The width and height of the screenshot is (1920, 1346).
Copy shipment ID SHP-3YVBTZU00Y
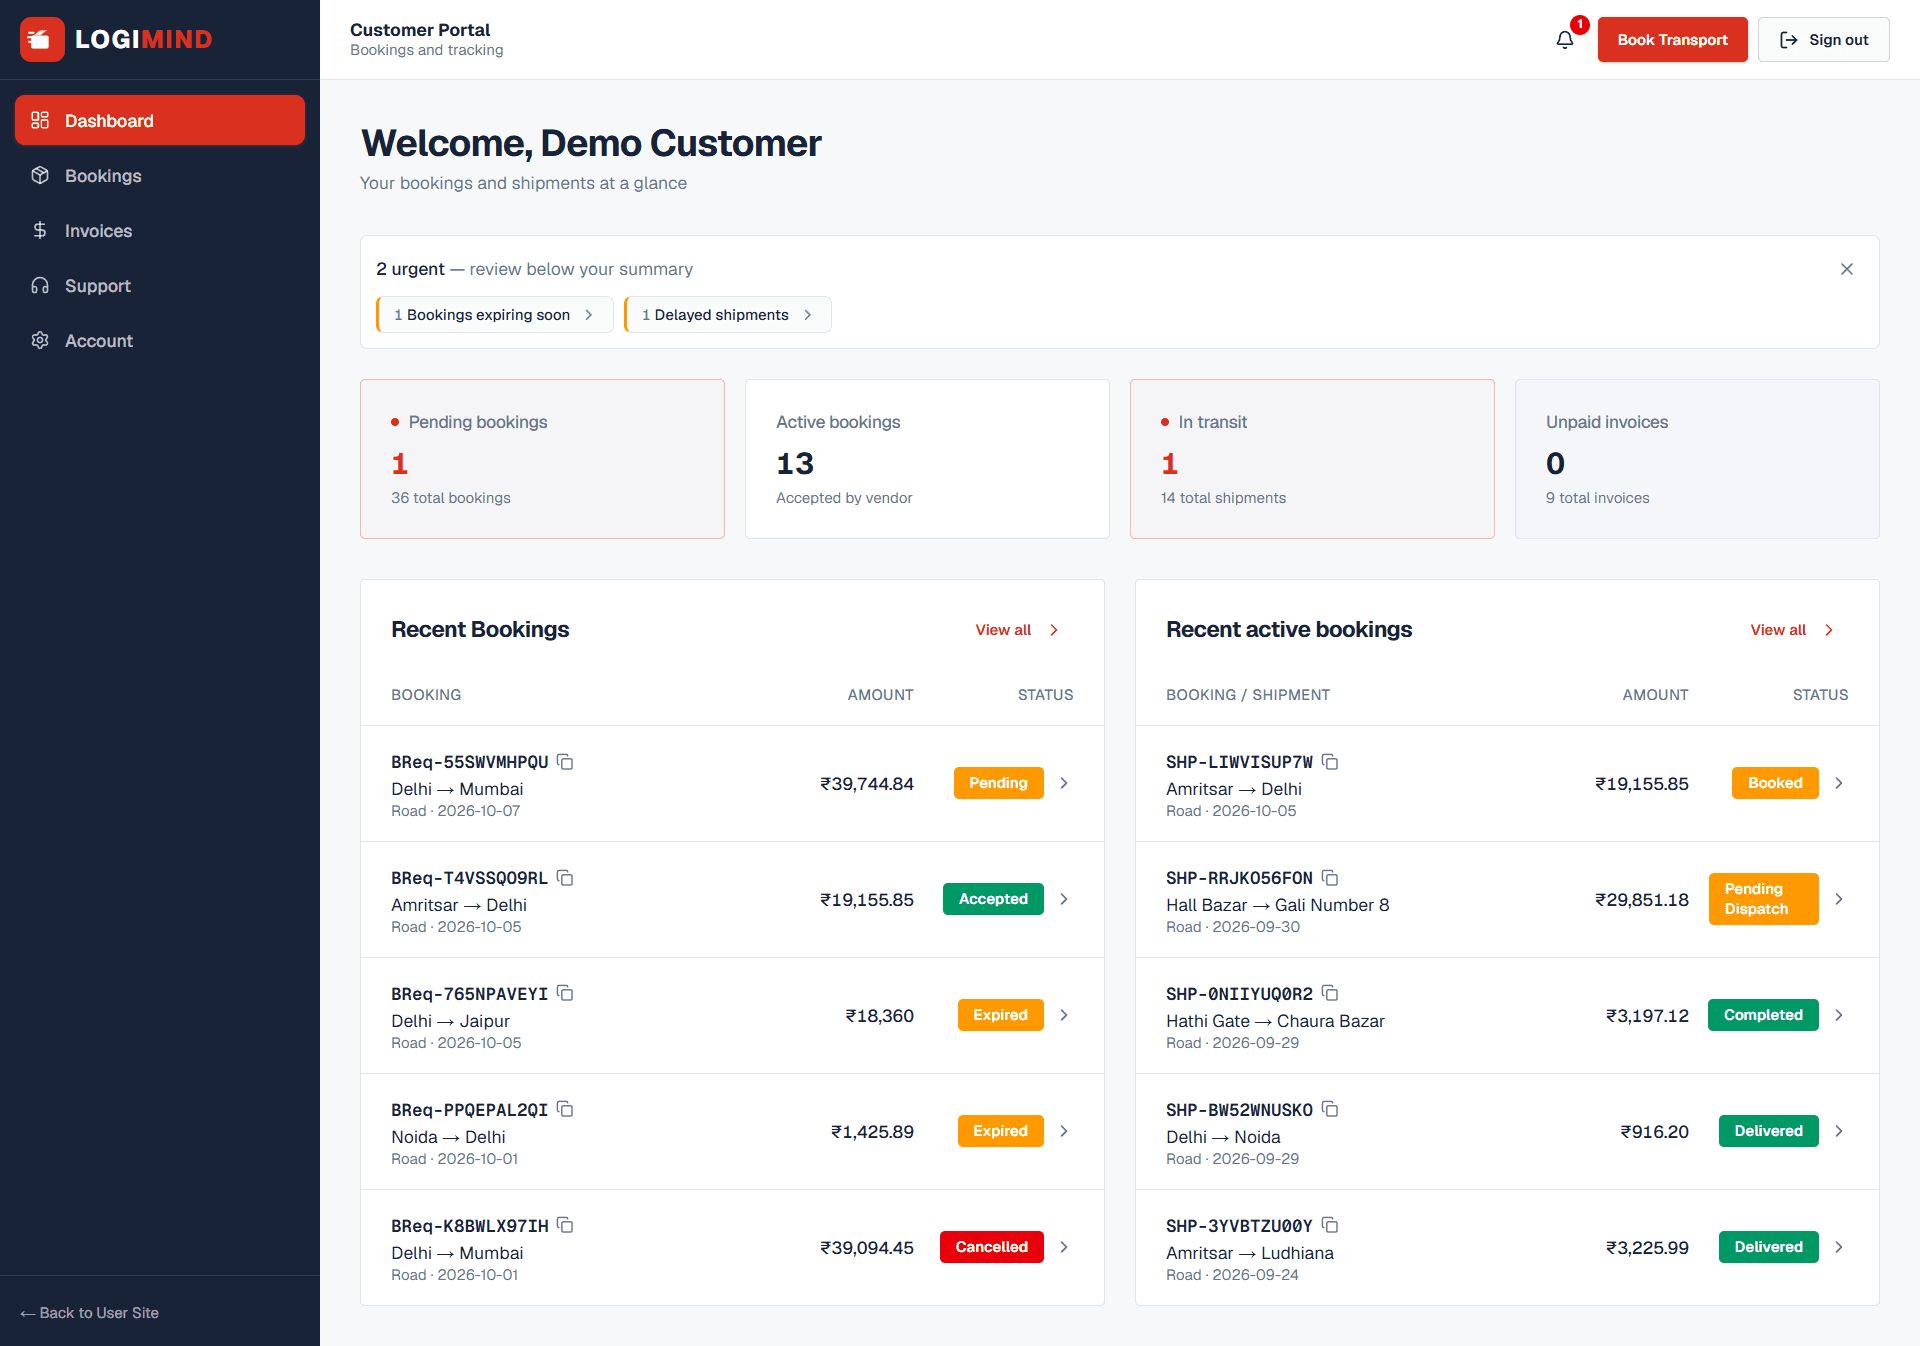coord(1330,1225)
